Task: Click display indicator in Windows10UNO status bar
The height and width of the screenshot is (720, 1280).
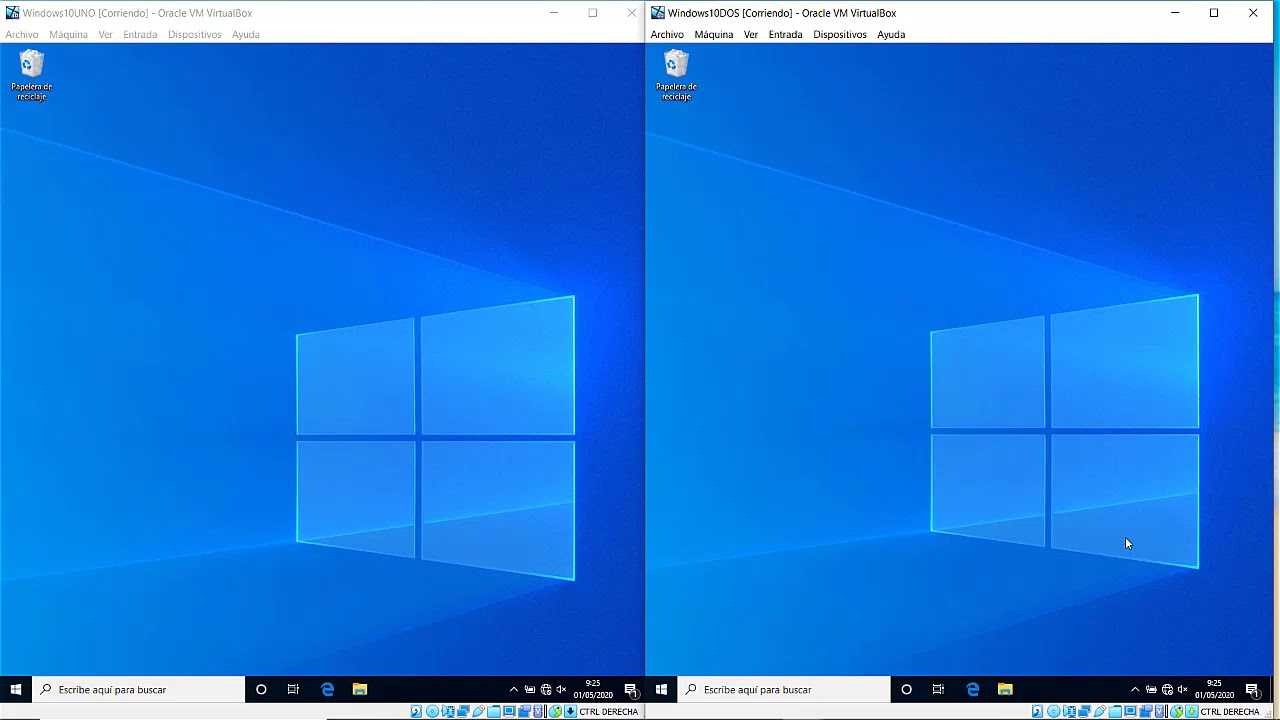Action: click(509, 711)
